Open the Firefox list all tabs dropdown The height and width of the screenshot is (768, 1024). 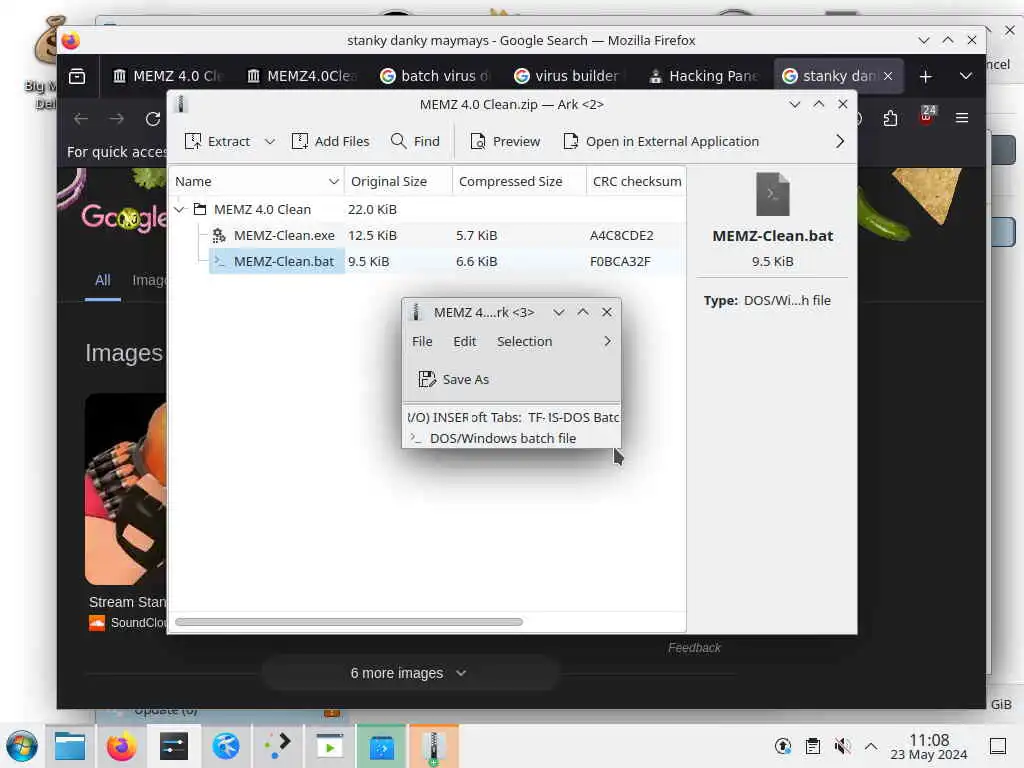966,76
